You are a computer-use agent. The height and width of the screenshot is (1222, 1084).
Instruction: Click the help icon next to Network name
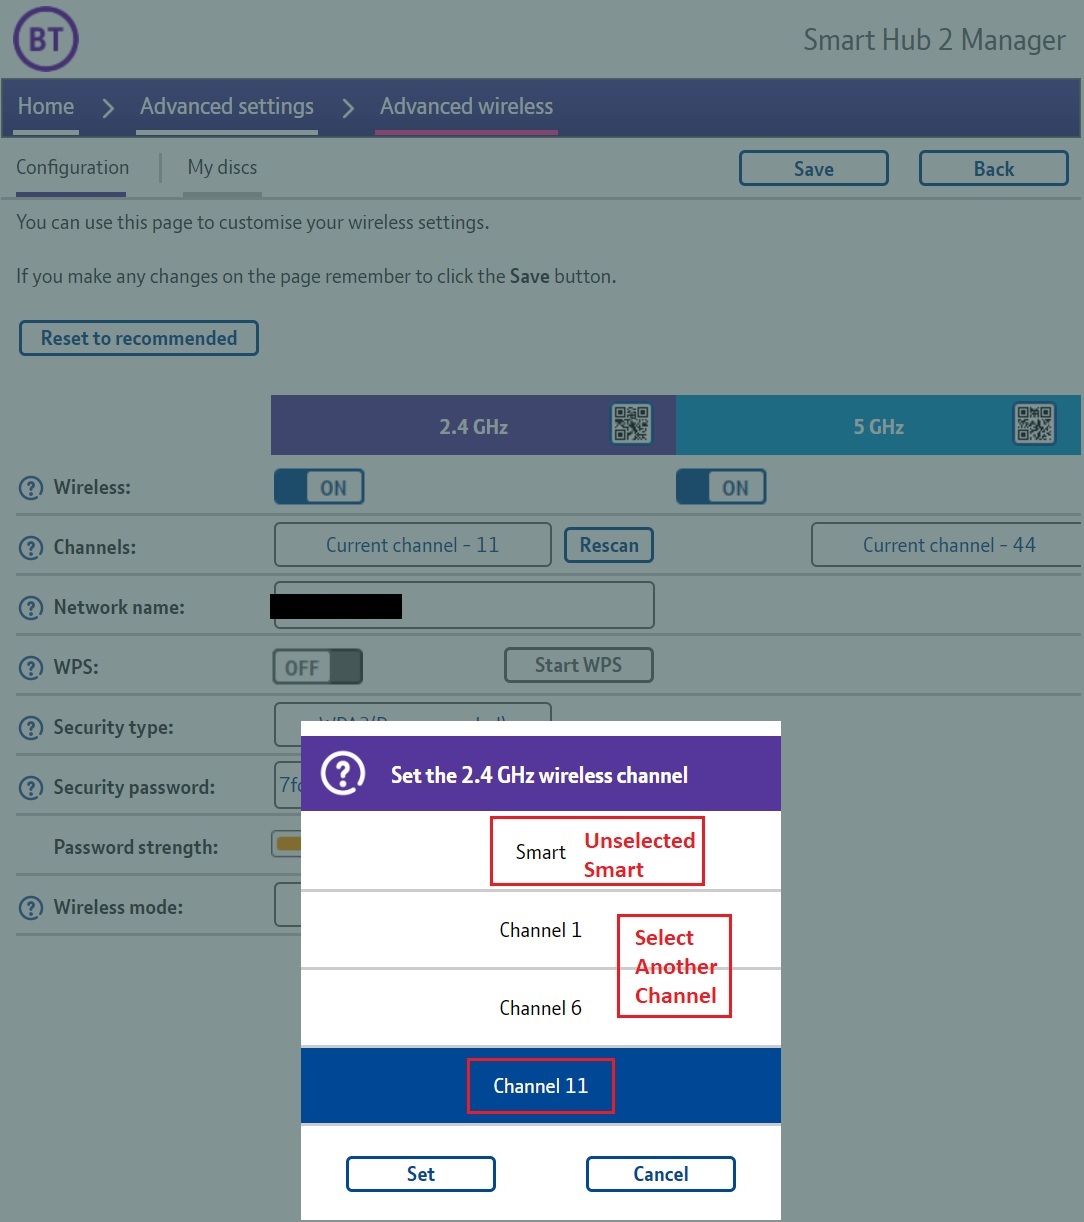(30, 607)
